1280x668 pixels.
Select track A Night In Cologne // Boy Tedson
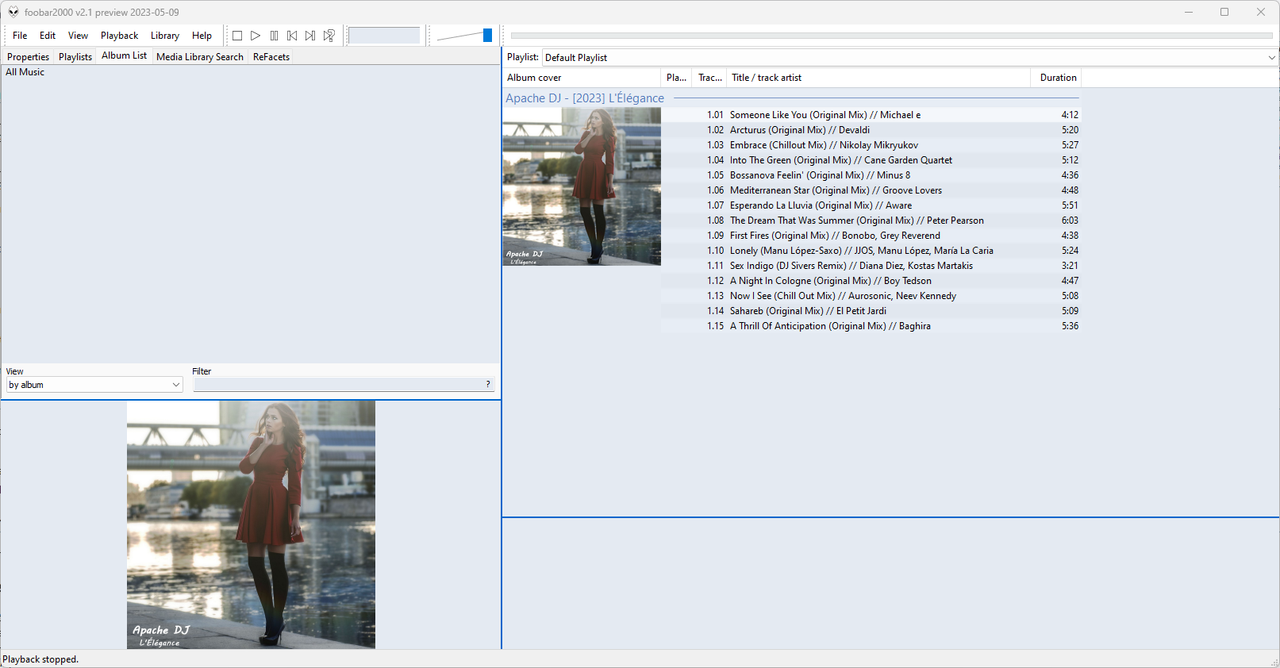coord(871,281)
